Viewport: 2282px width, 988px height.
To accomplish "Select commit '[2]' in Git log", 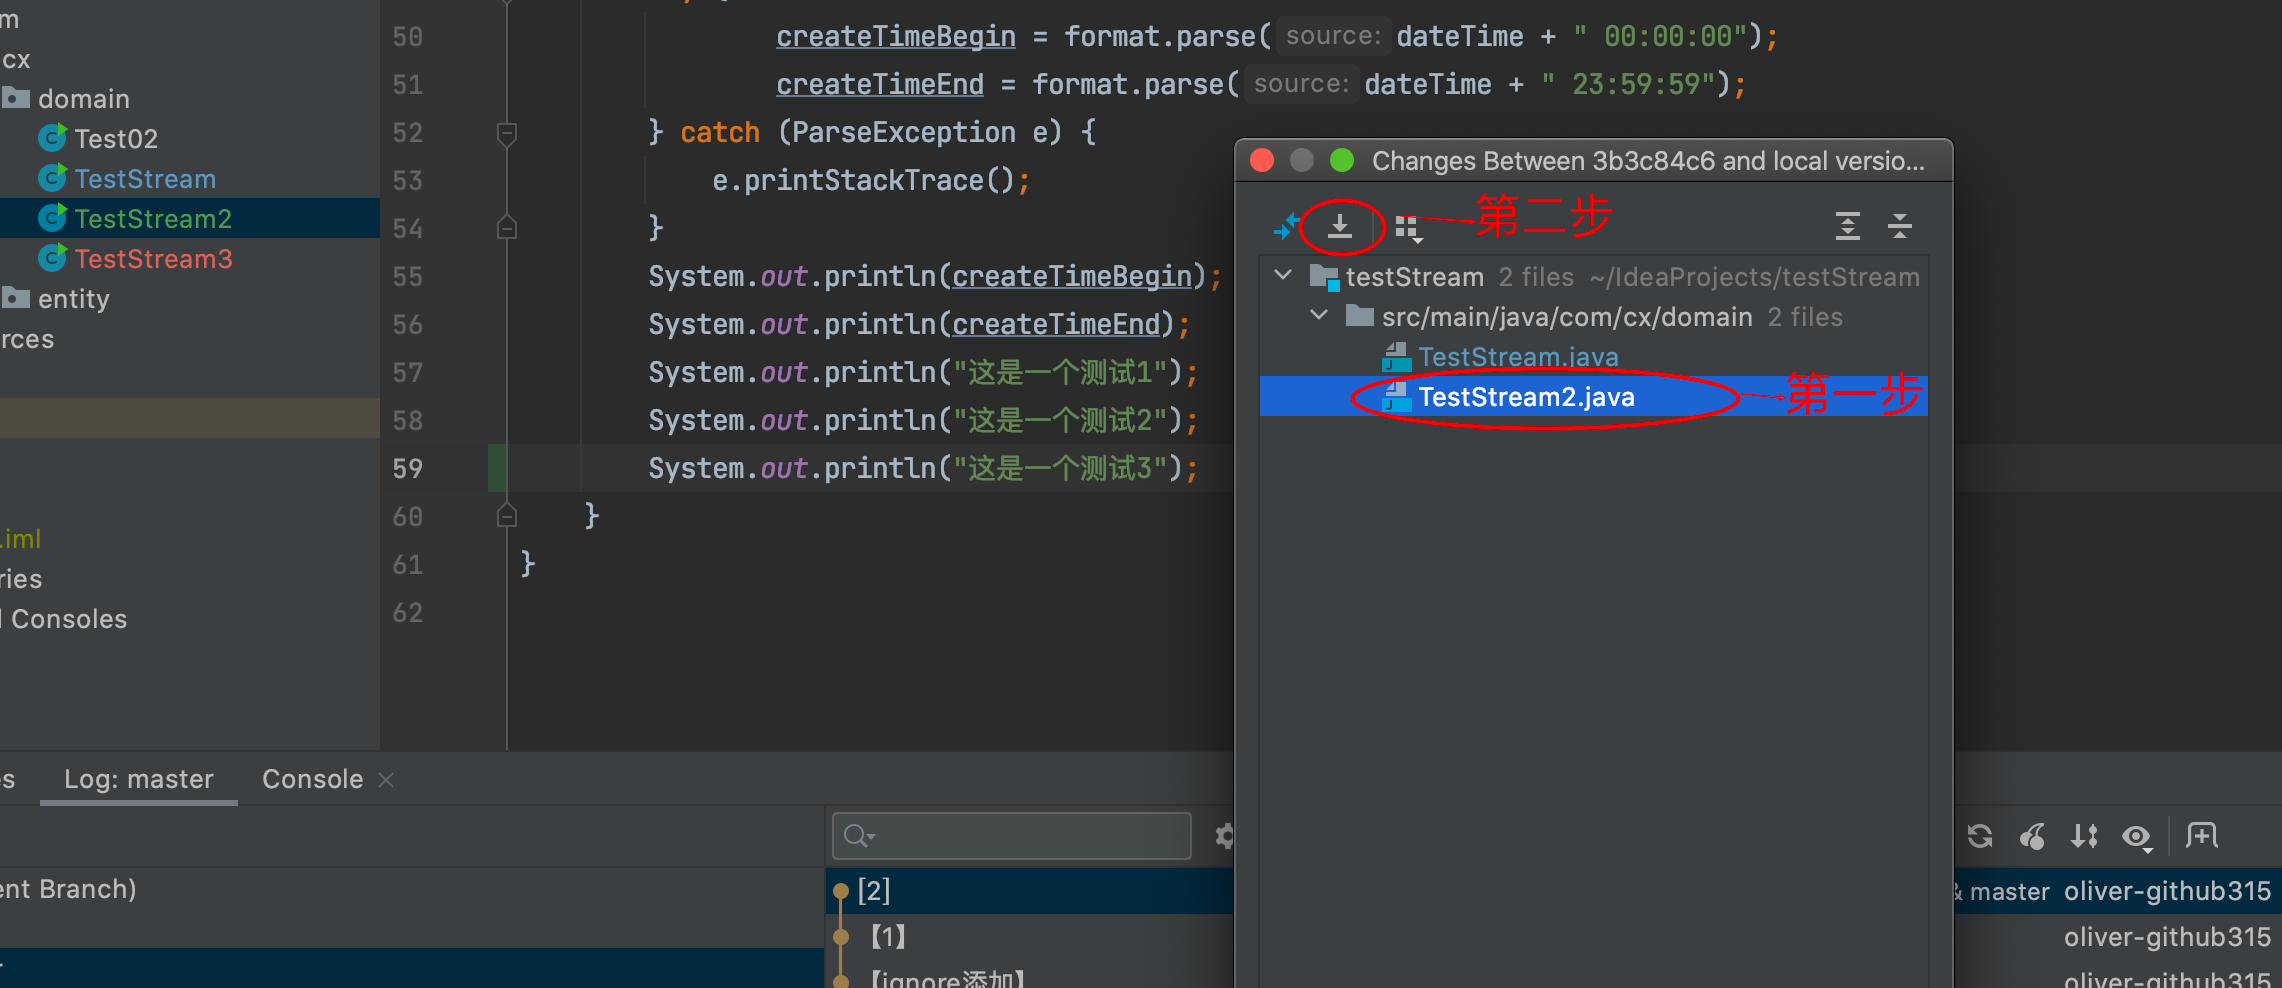I will [x=874, y=890].
